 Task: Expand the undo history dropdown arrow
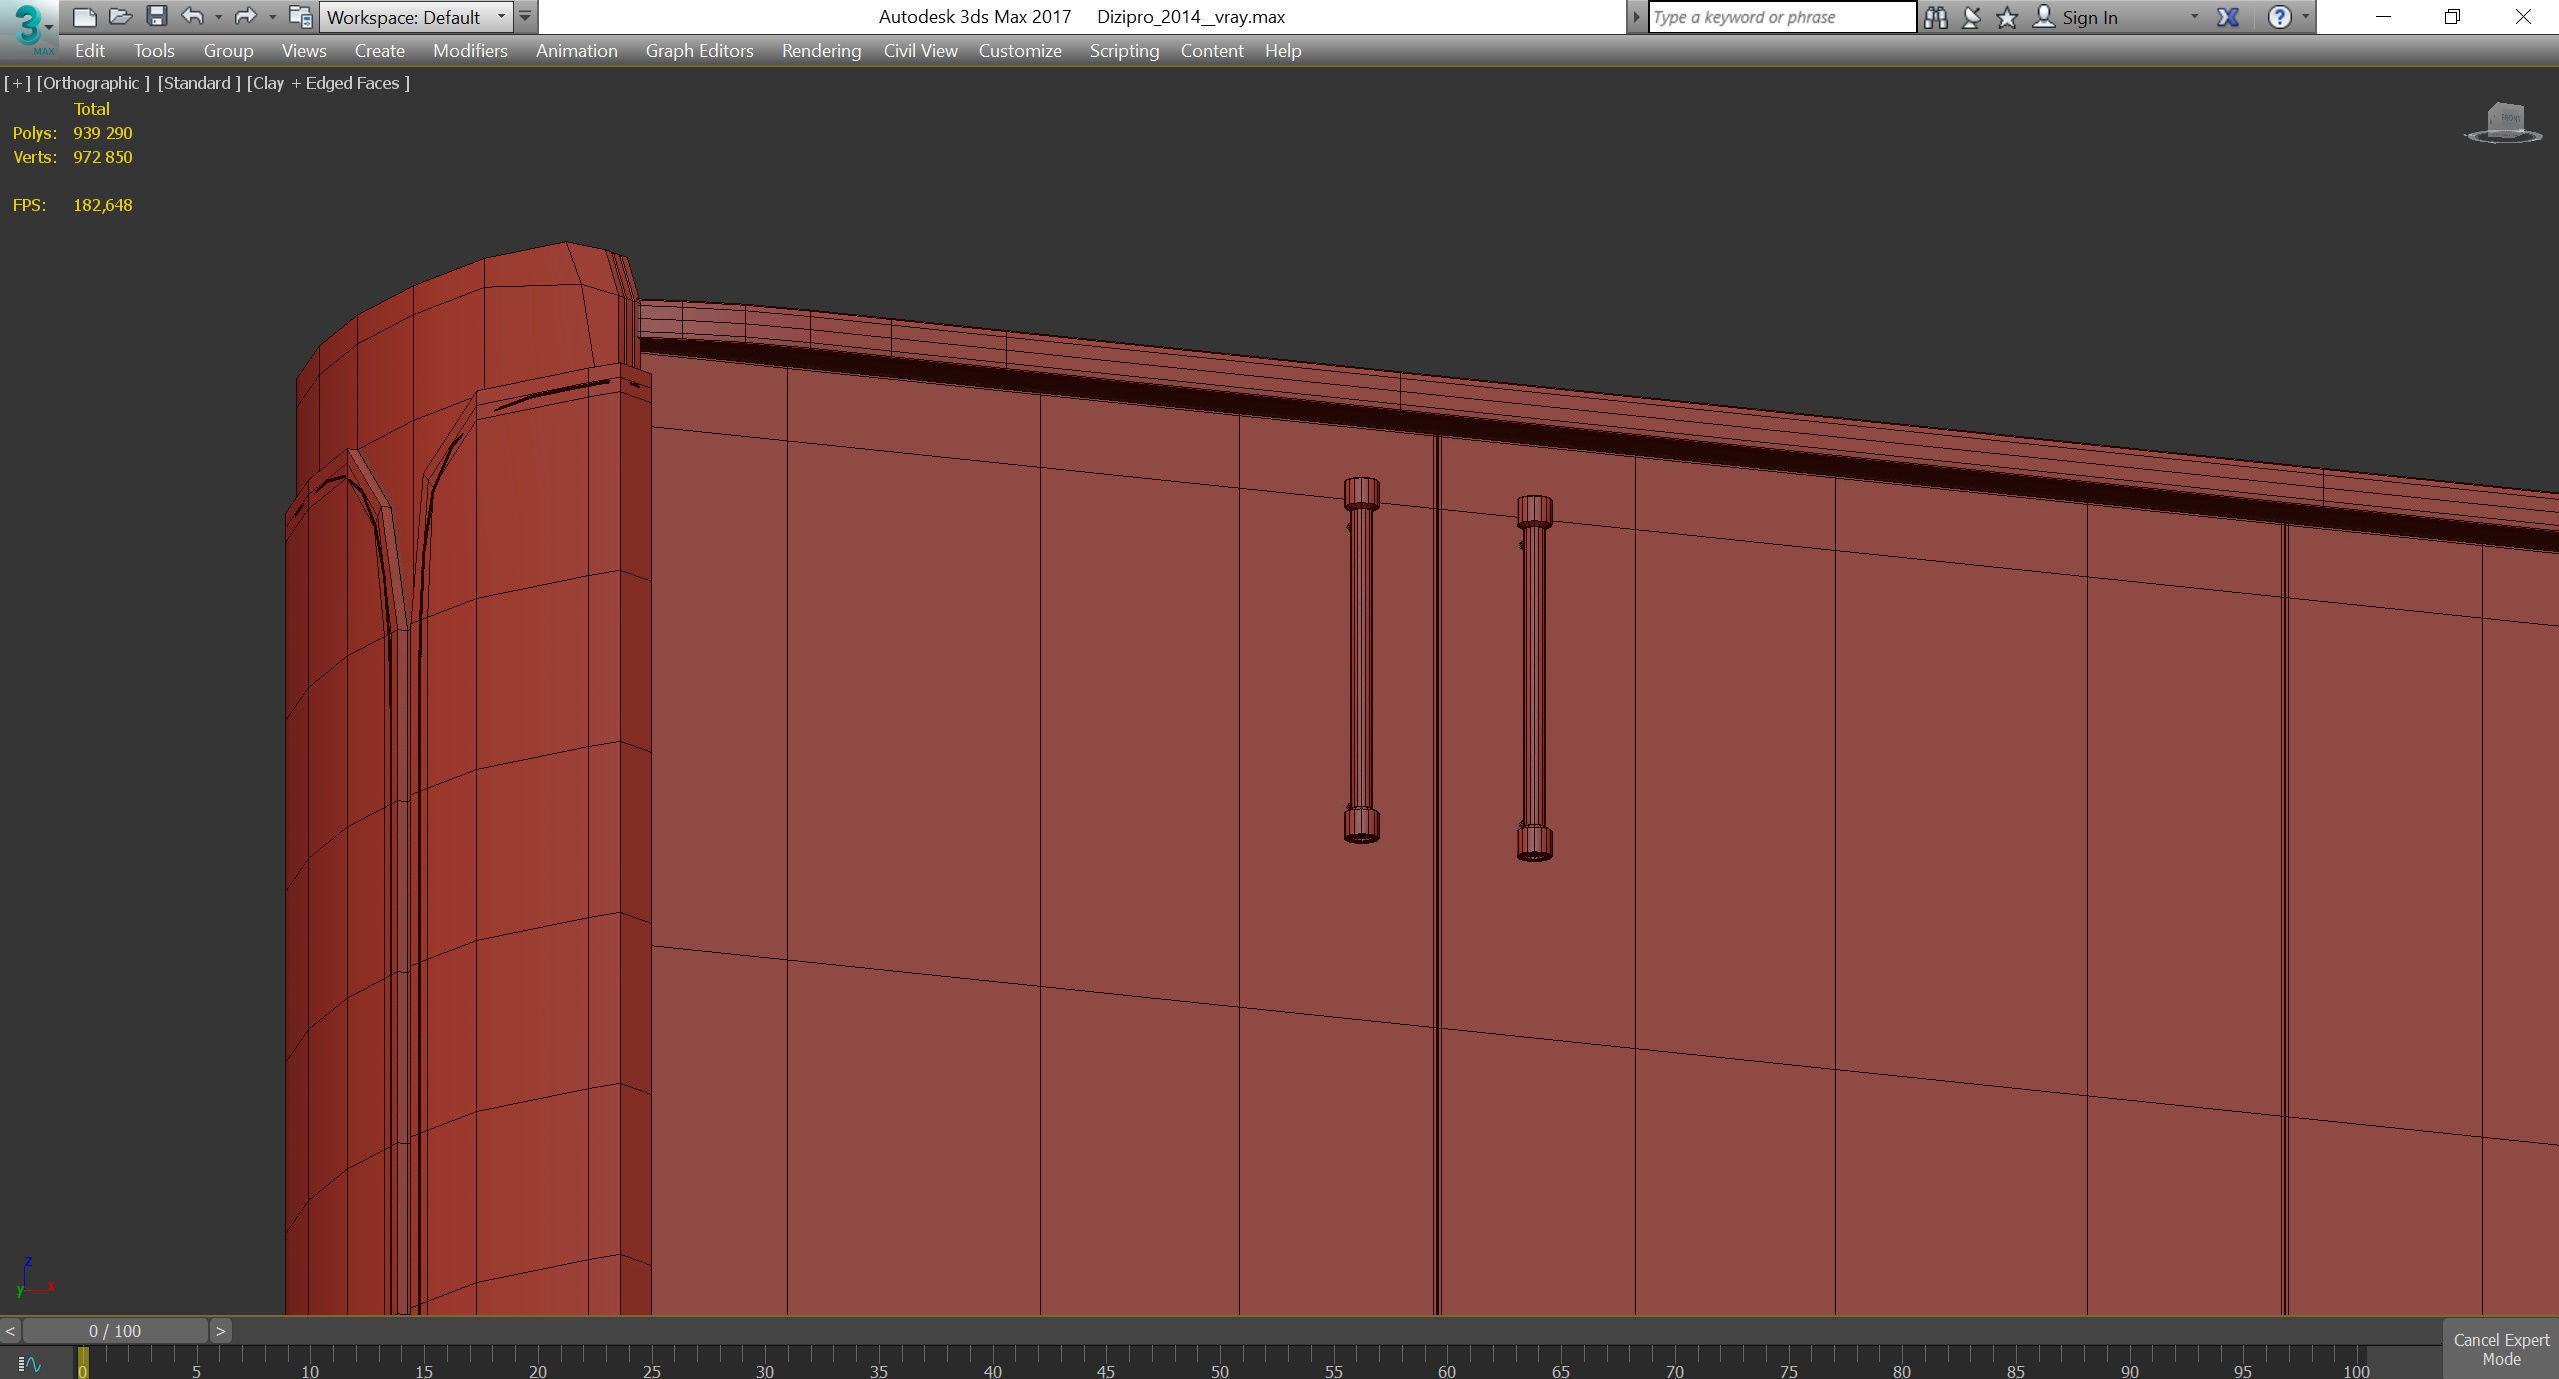tap(218, 17)
